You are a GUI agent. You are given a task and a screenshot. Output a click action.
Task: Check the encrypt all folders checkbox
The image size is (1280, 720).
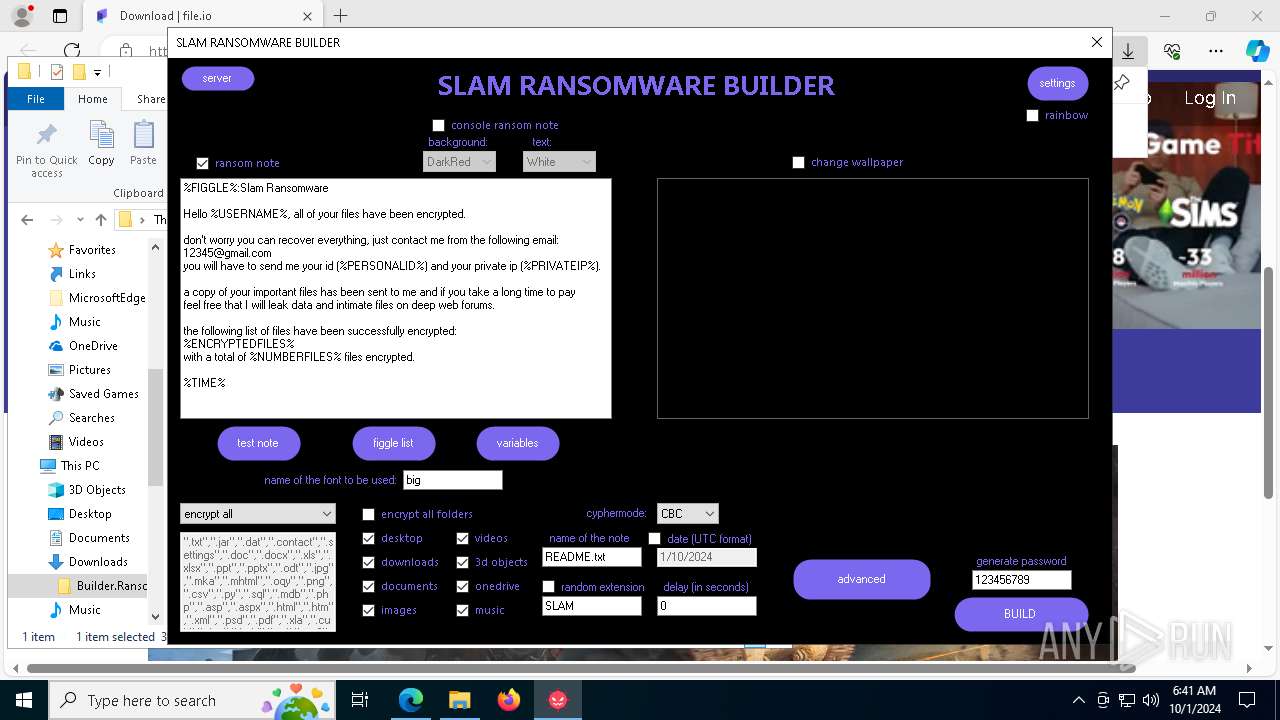point(368,515)
